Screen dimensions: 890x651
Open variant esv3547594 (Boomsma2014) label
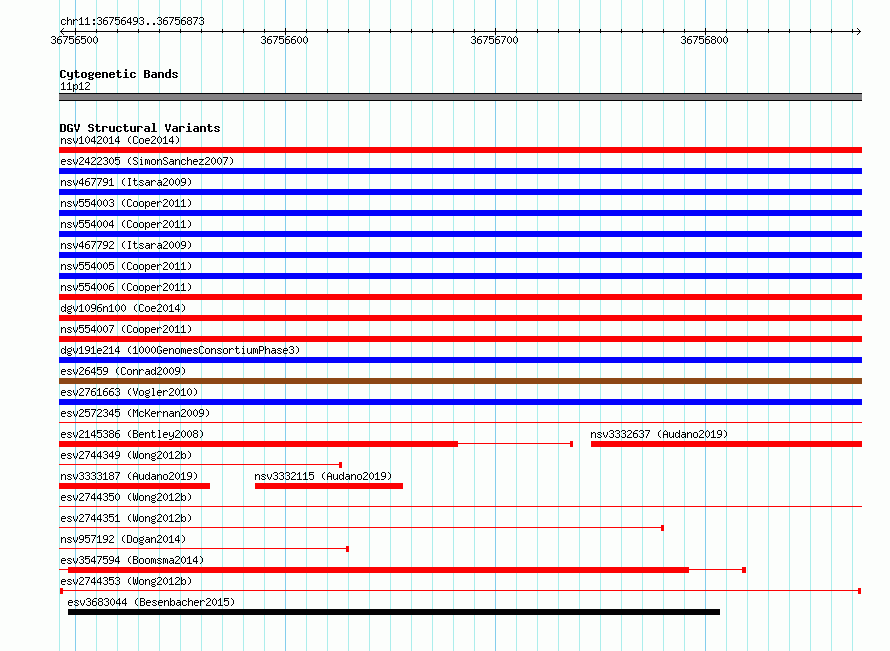pyautogui.click(x=132, y=560)
